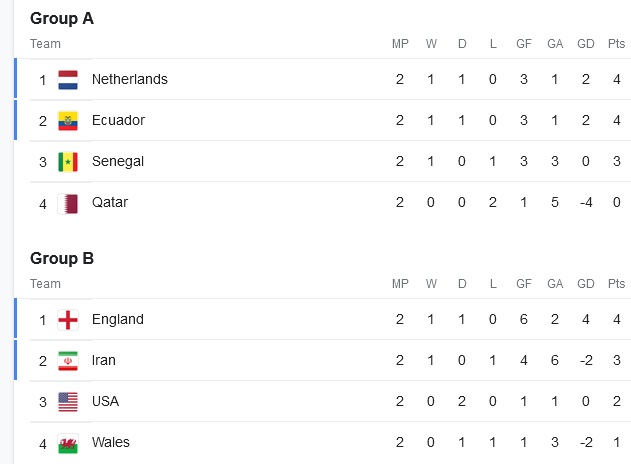Click the Group A heading

62,18
